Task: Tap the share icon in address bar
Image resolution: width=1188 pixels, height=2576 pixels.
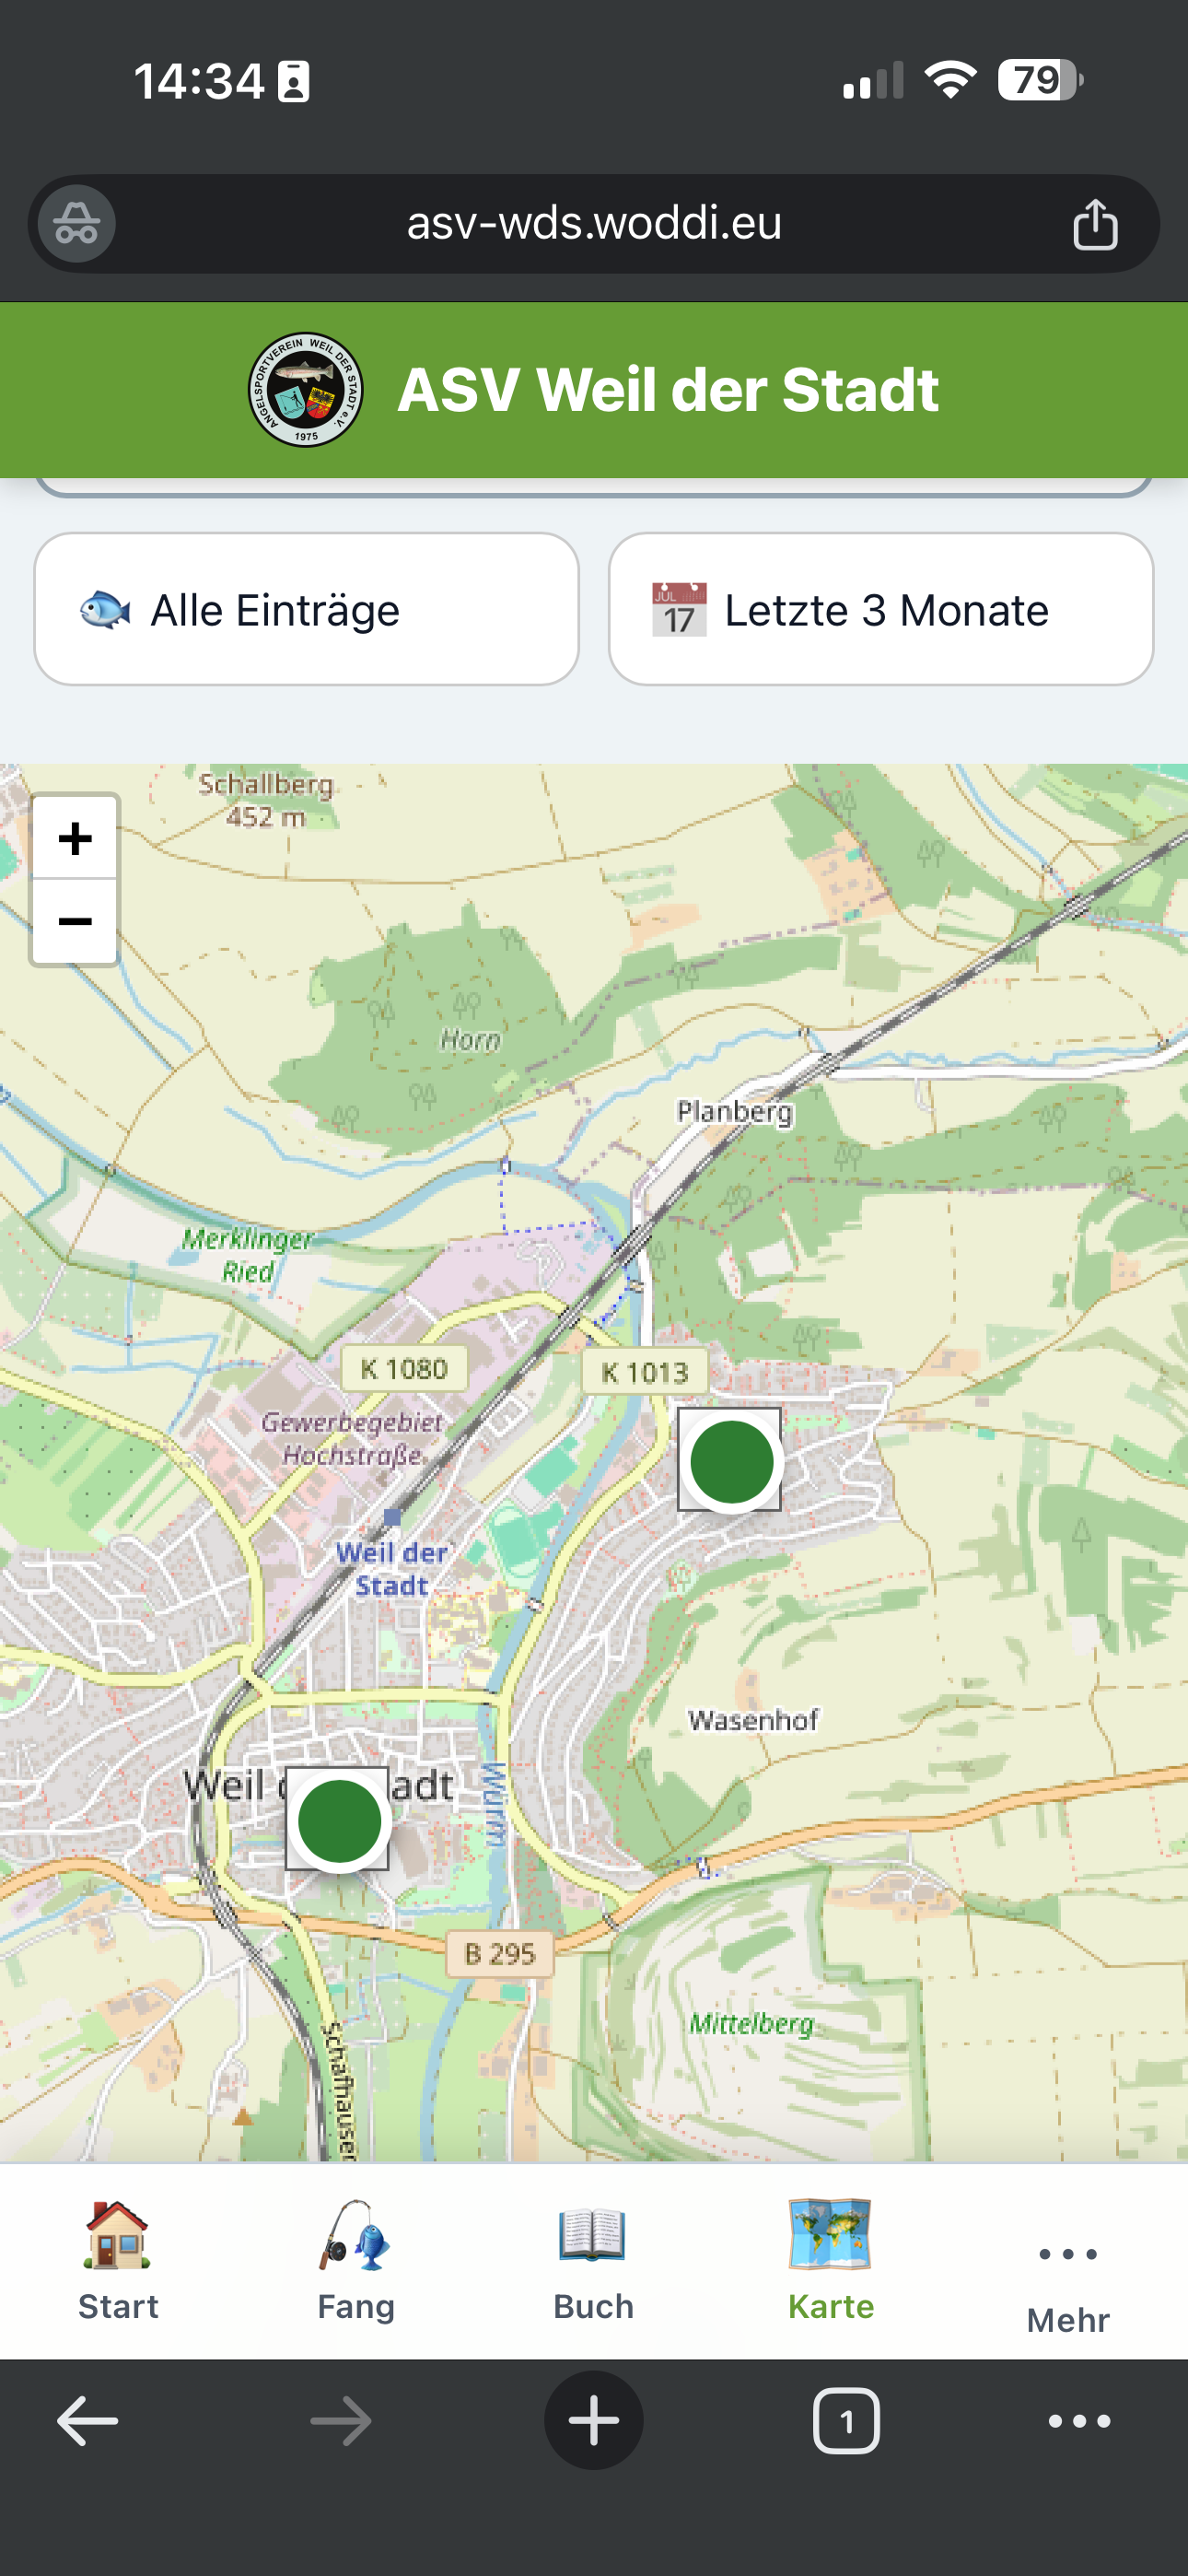Action: tap(1095, 224)
